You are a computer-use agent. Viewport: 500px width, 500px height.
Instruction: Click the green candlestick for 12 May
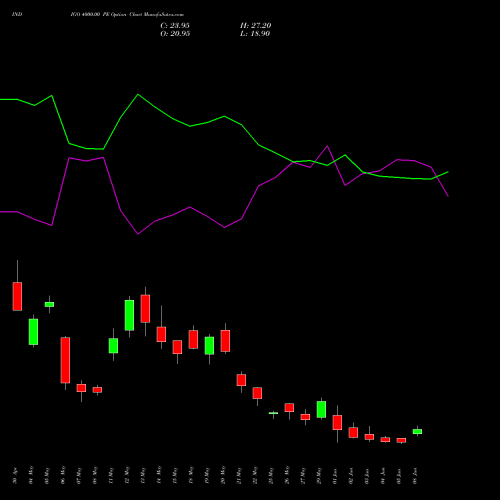tap(129, 315)
